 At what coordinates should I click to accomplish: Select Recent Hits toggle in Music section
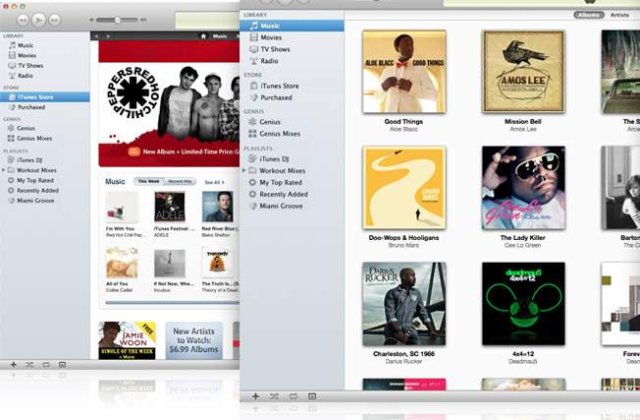[180, 181]
